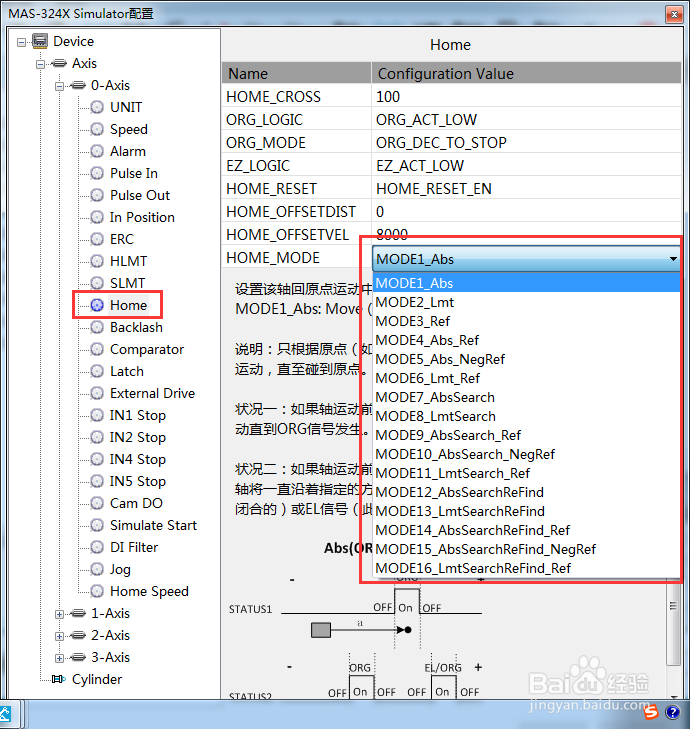The image size is (690, 729).
Task: Open the Jog settings
Action: coord(120,569)
